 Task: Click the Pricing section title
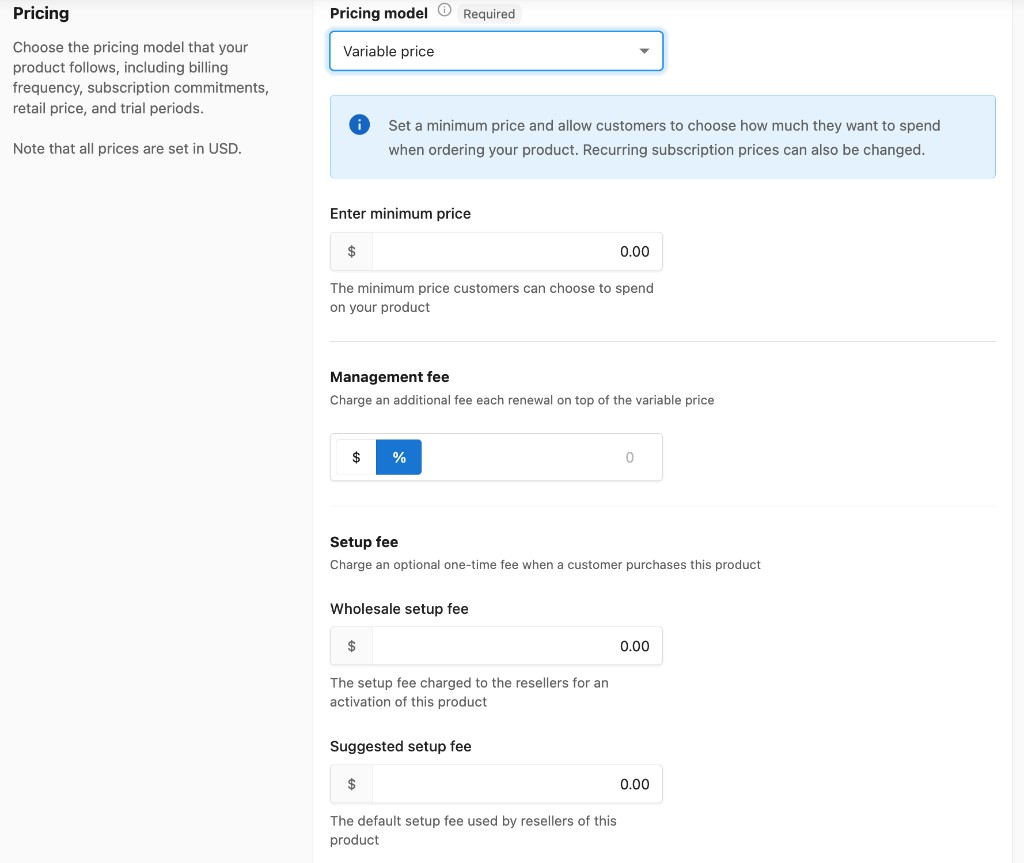click(x=41, y=13)
